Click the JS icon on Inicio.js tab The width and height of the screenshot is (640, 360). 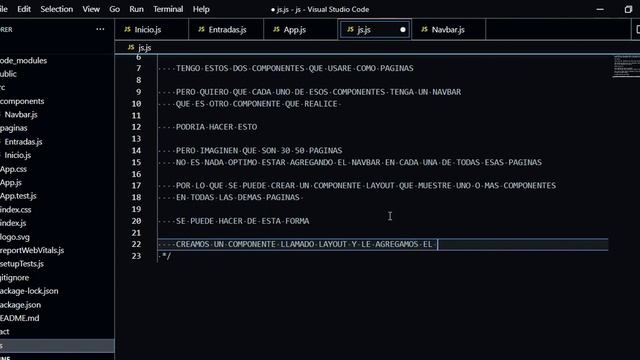click(127, 29)
